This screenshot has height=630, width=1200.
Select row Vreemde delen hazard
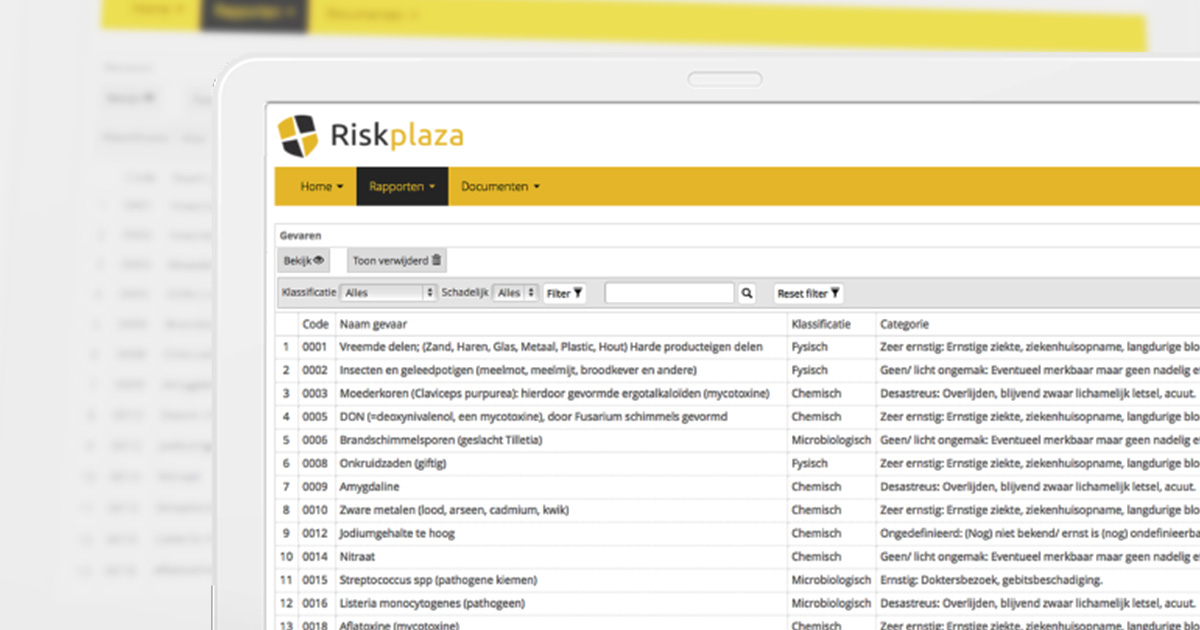(550, 347)
